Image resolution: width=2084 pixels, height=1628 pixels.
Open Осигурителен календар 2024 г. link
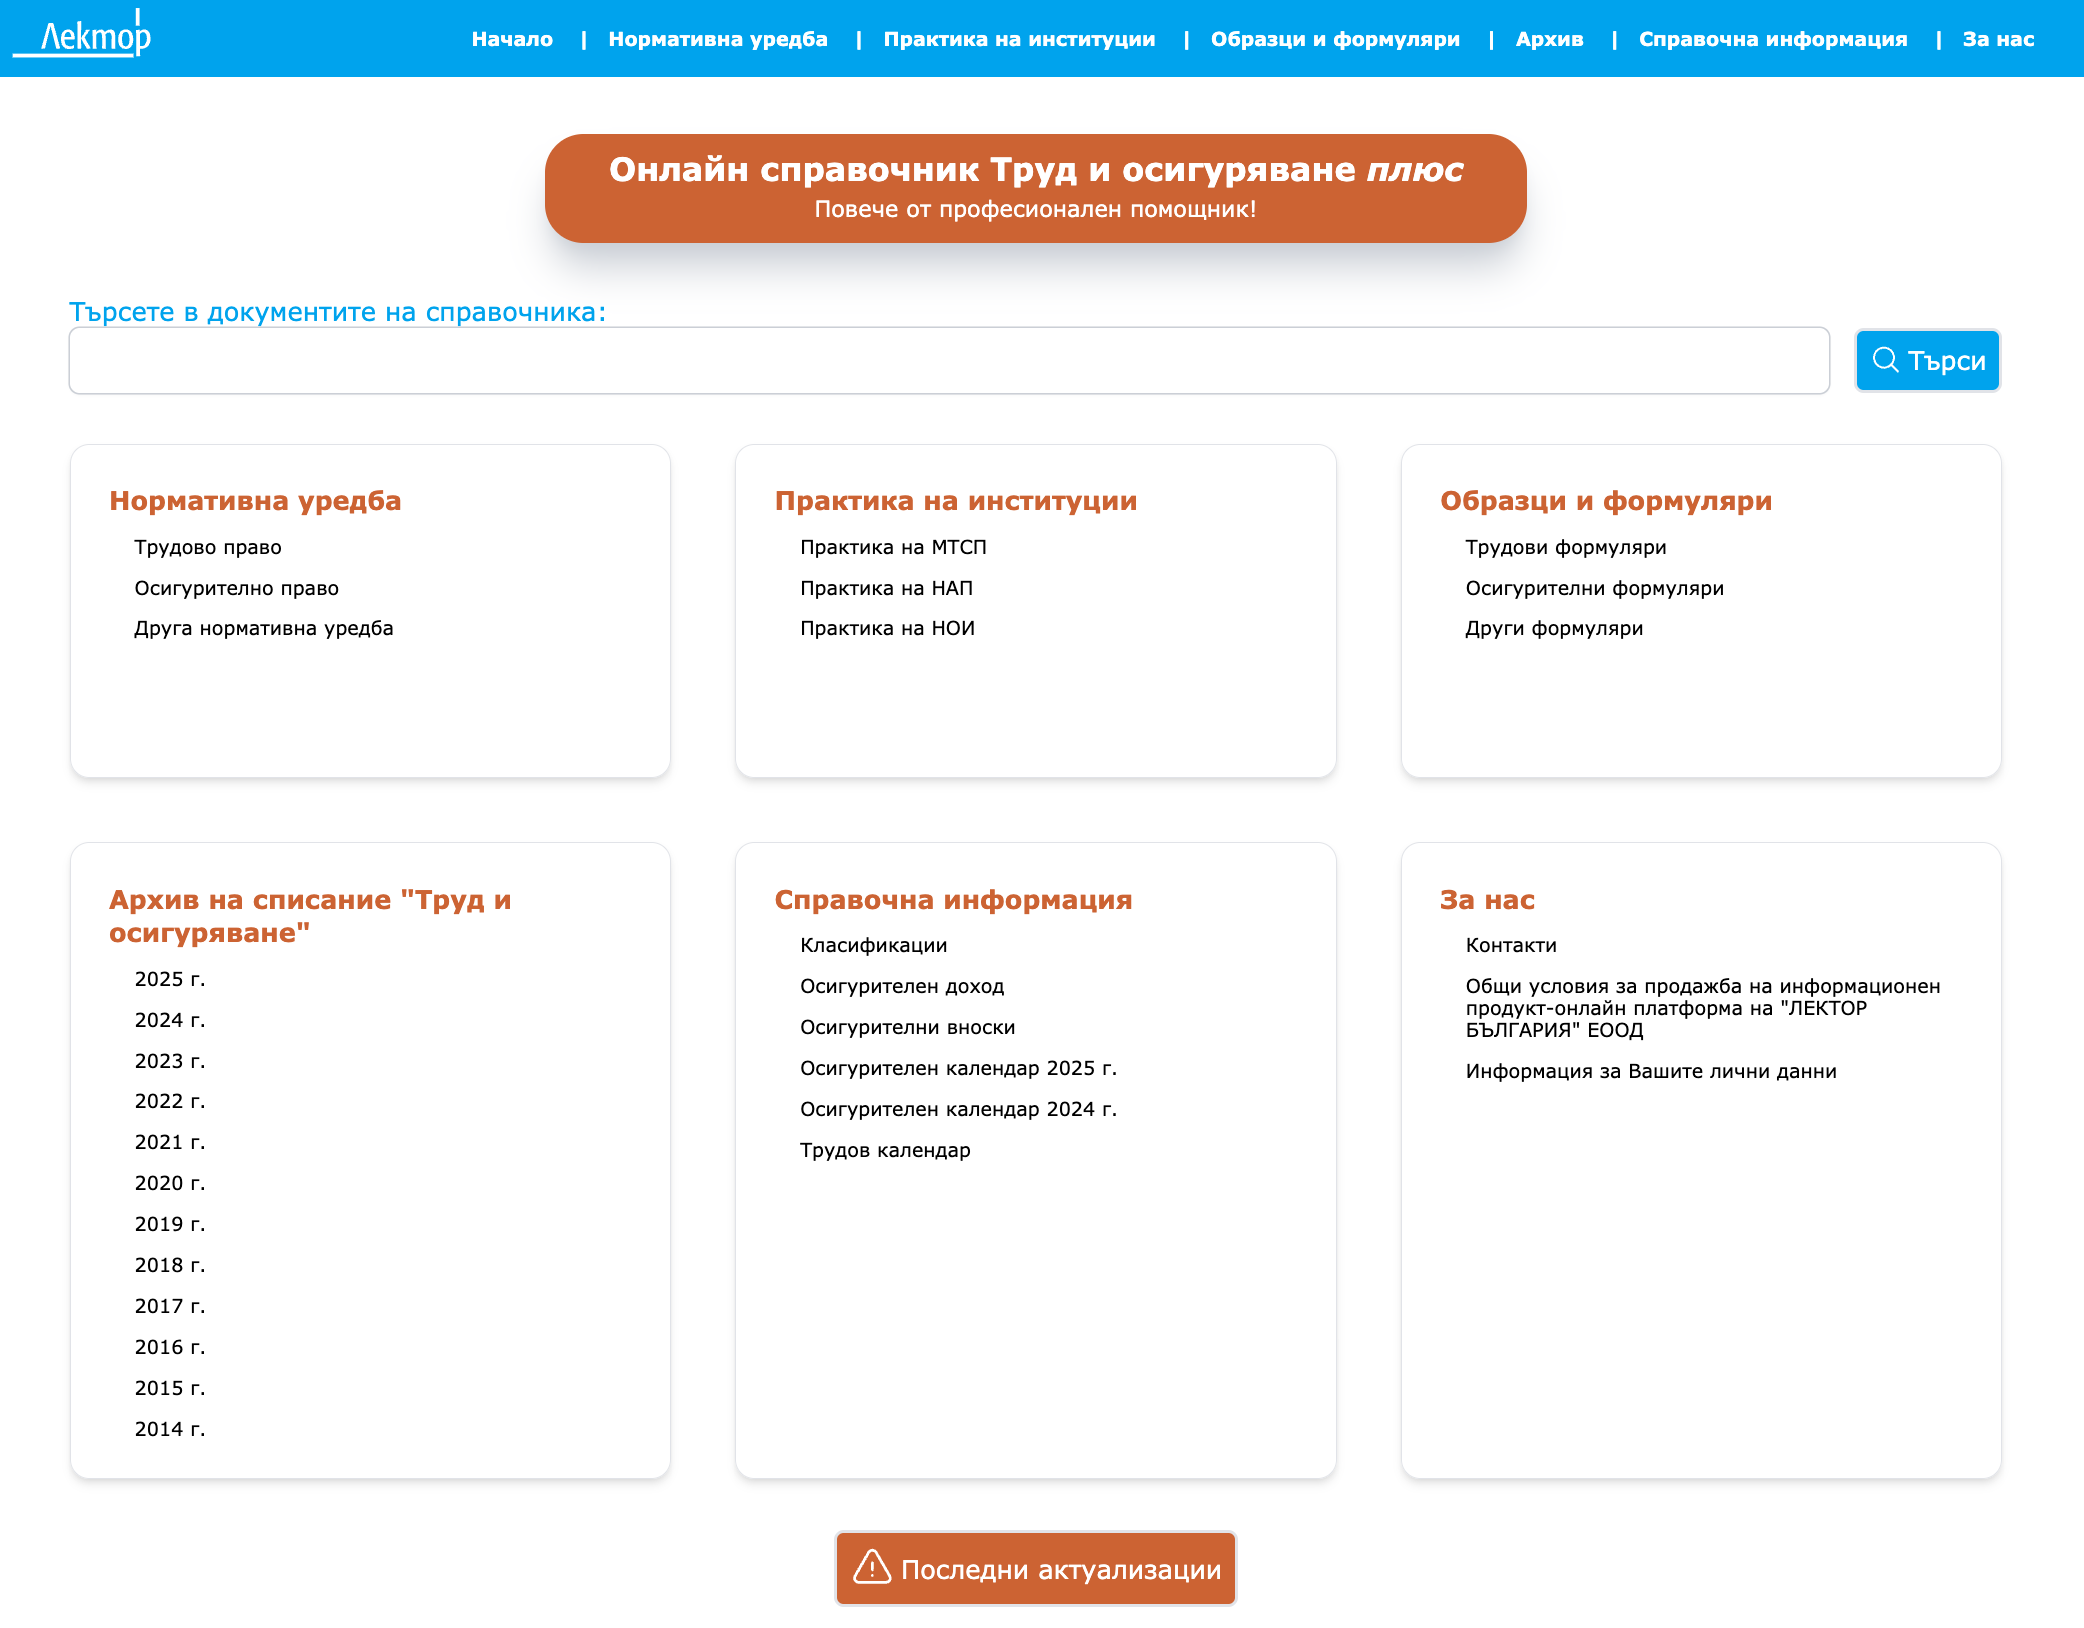(958, 1109)
